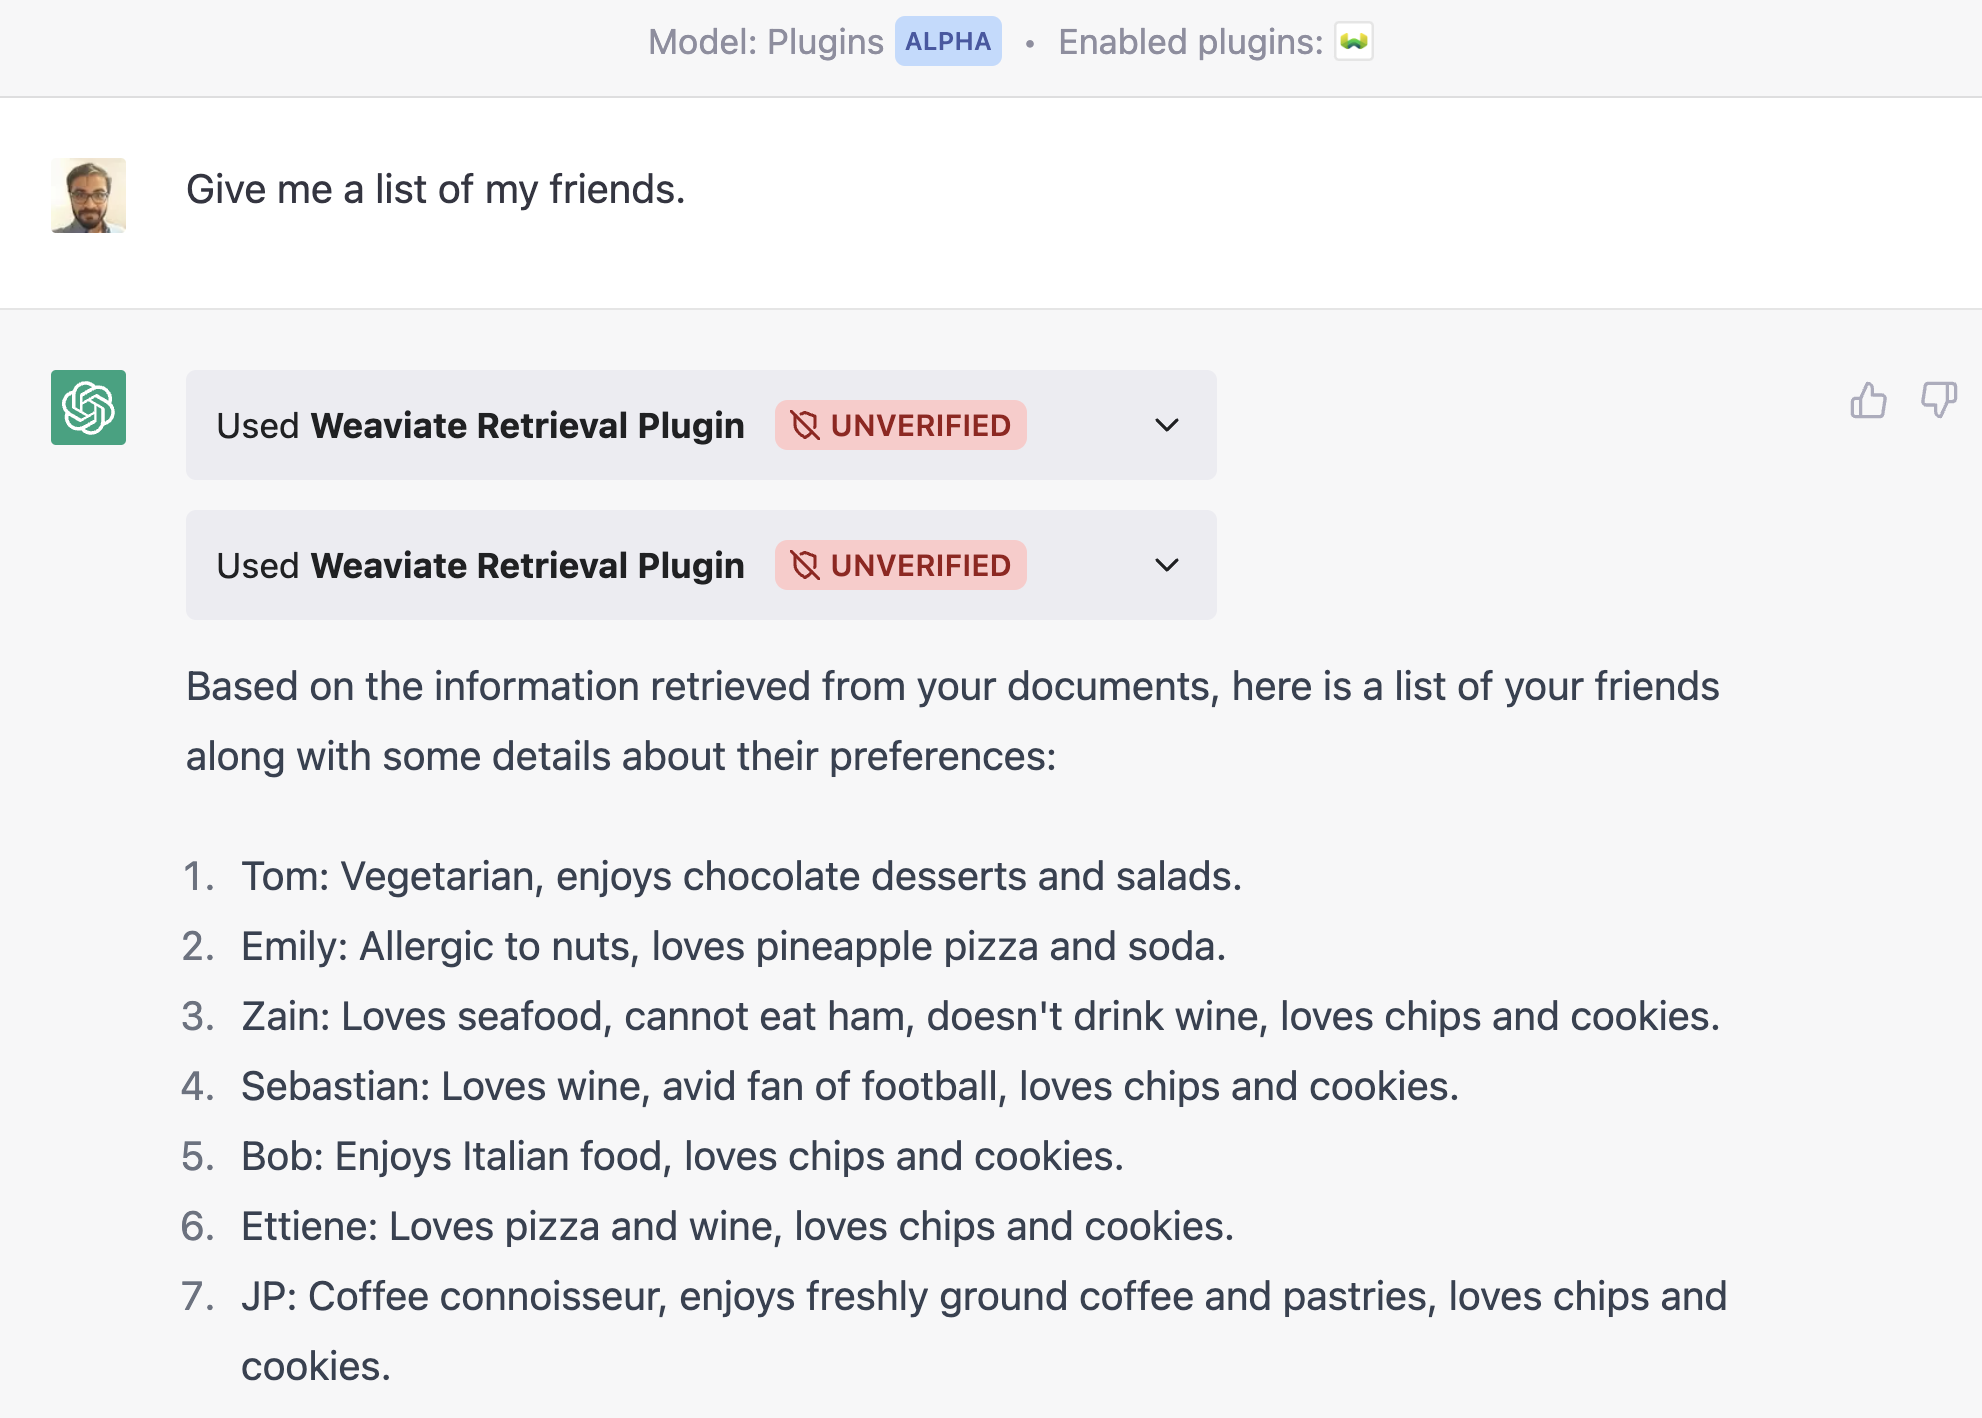Click the user profile photo
This screenshot has width=1982, height=1418.
(x=89, y=195)
